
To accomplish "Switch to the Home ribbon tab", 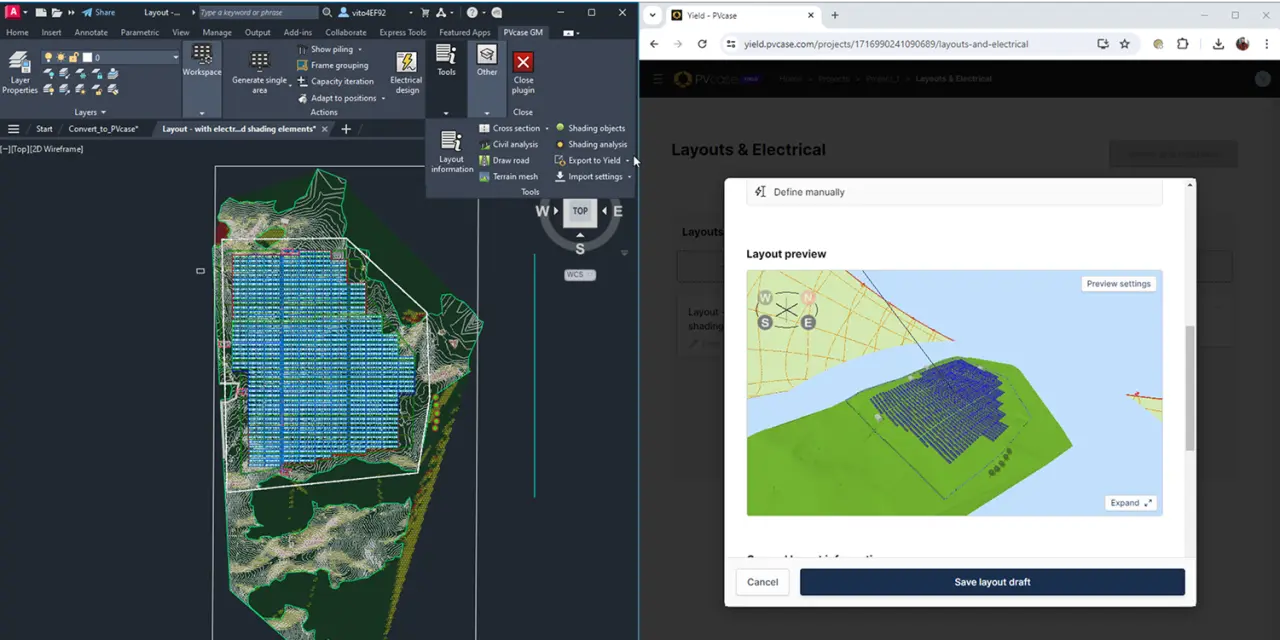I will click(x=17, y=32).
